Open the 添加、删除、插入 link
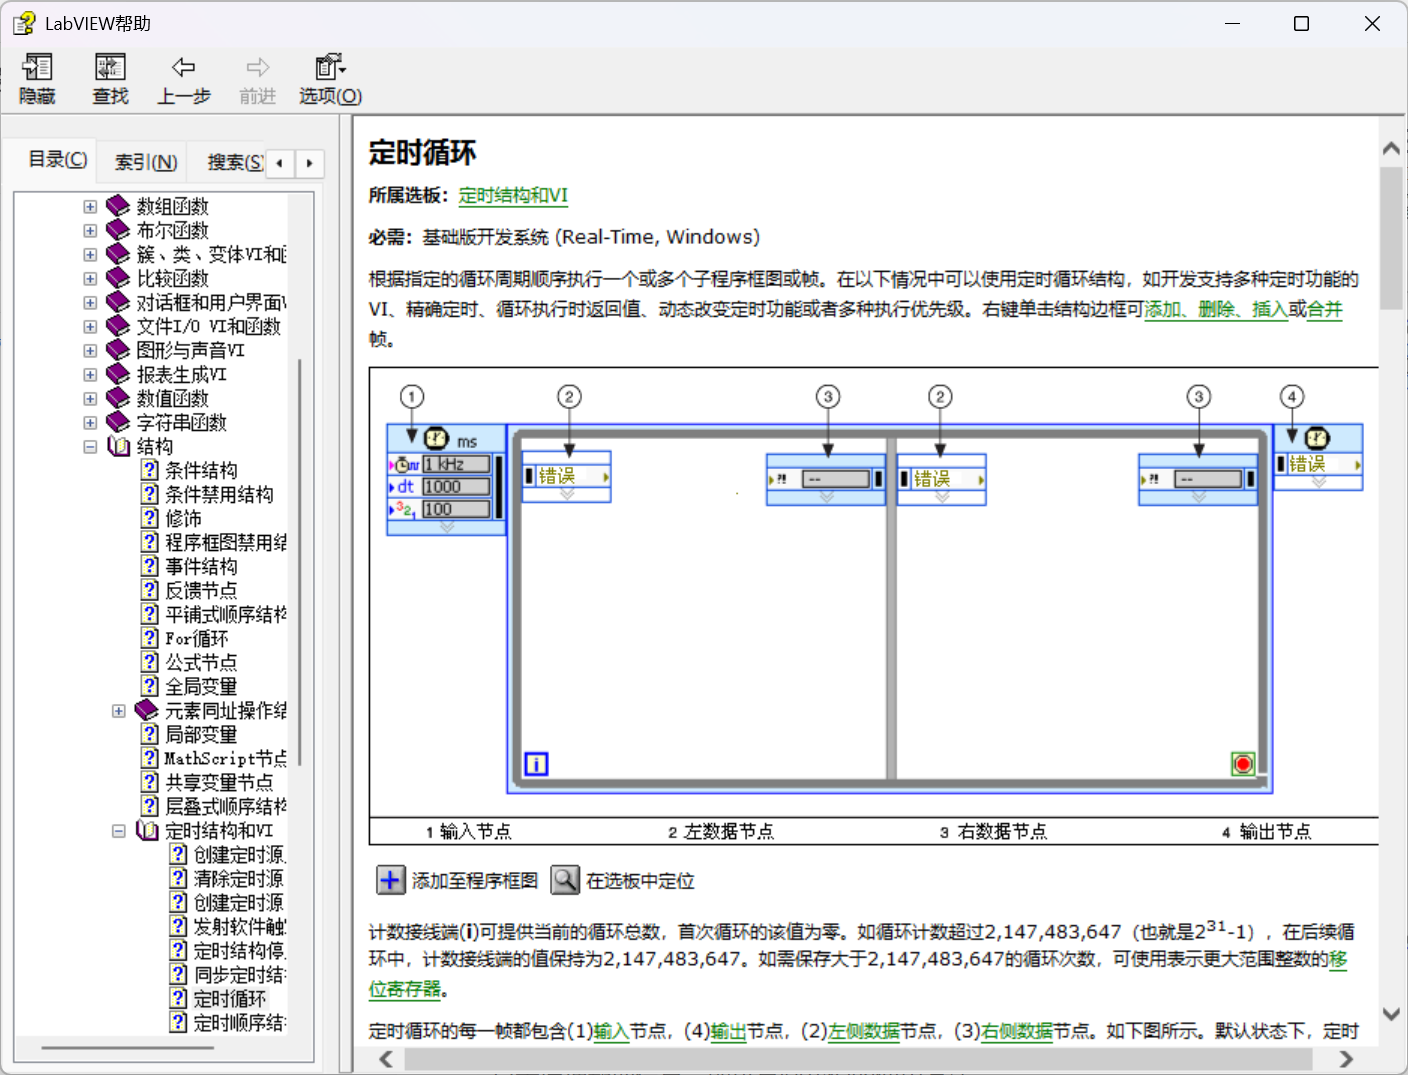1408x1075 pixels. point(1216,309)
